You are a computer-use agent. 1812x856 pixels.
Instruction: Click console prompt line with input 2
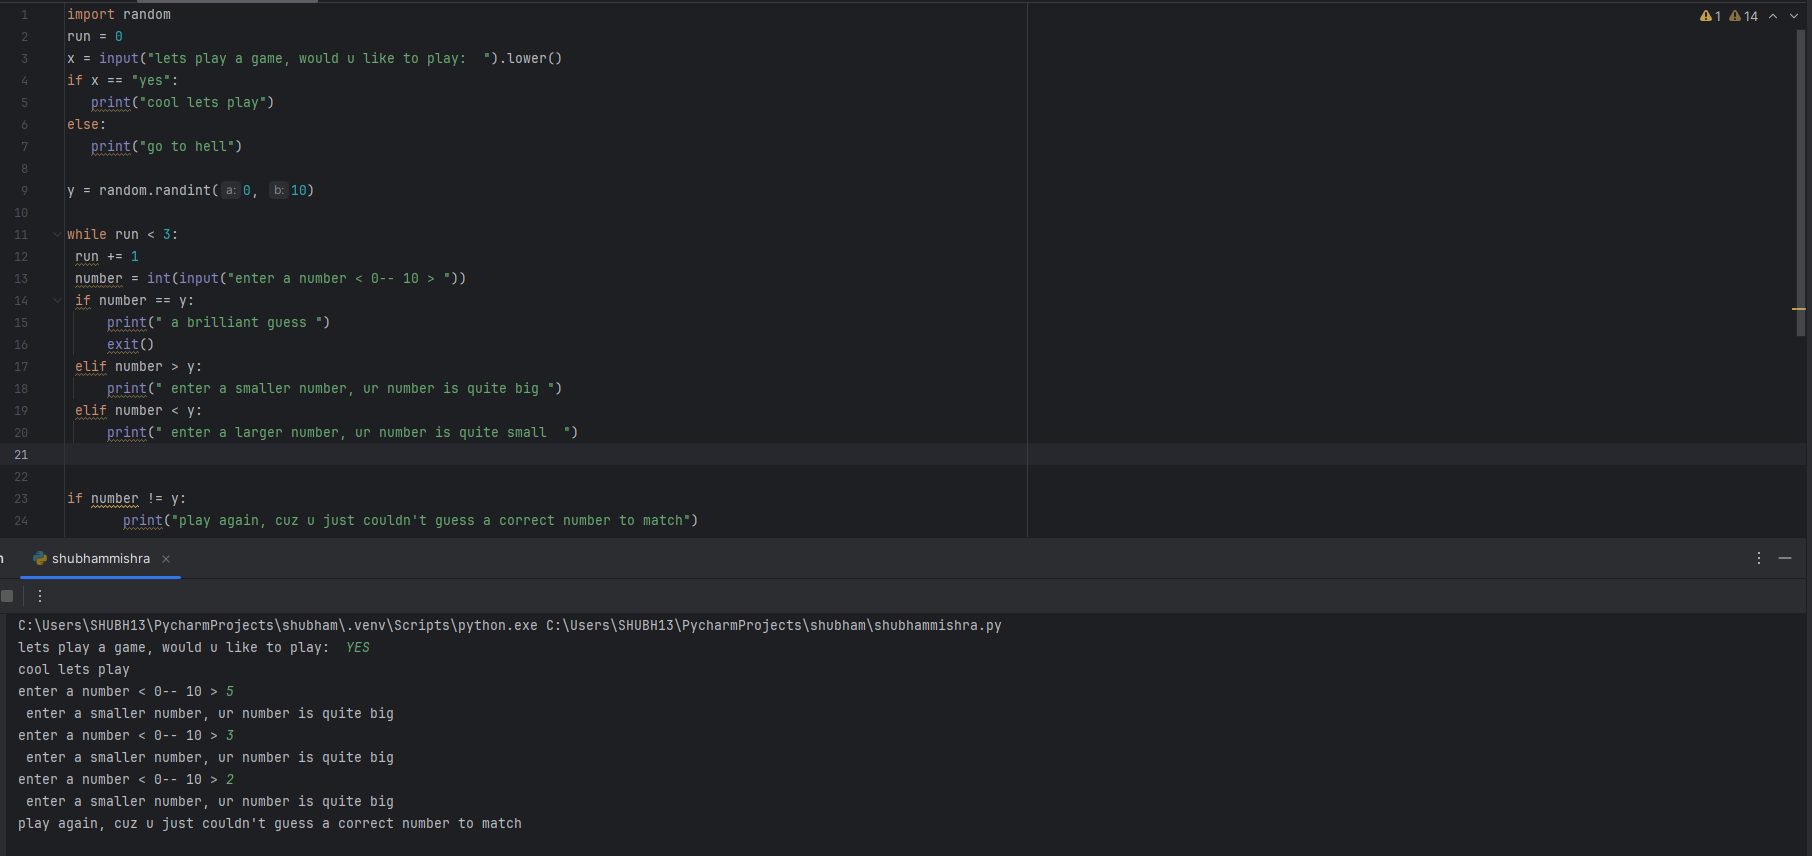tap(126, 780)
